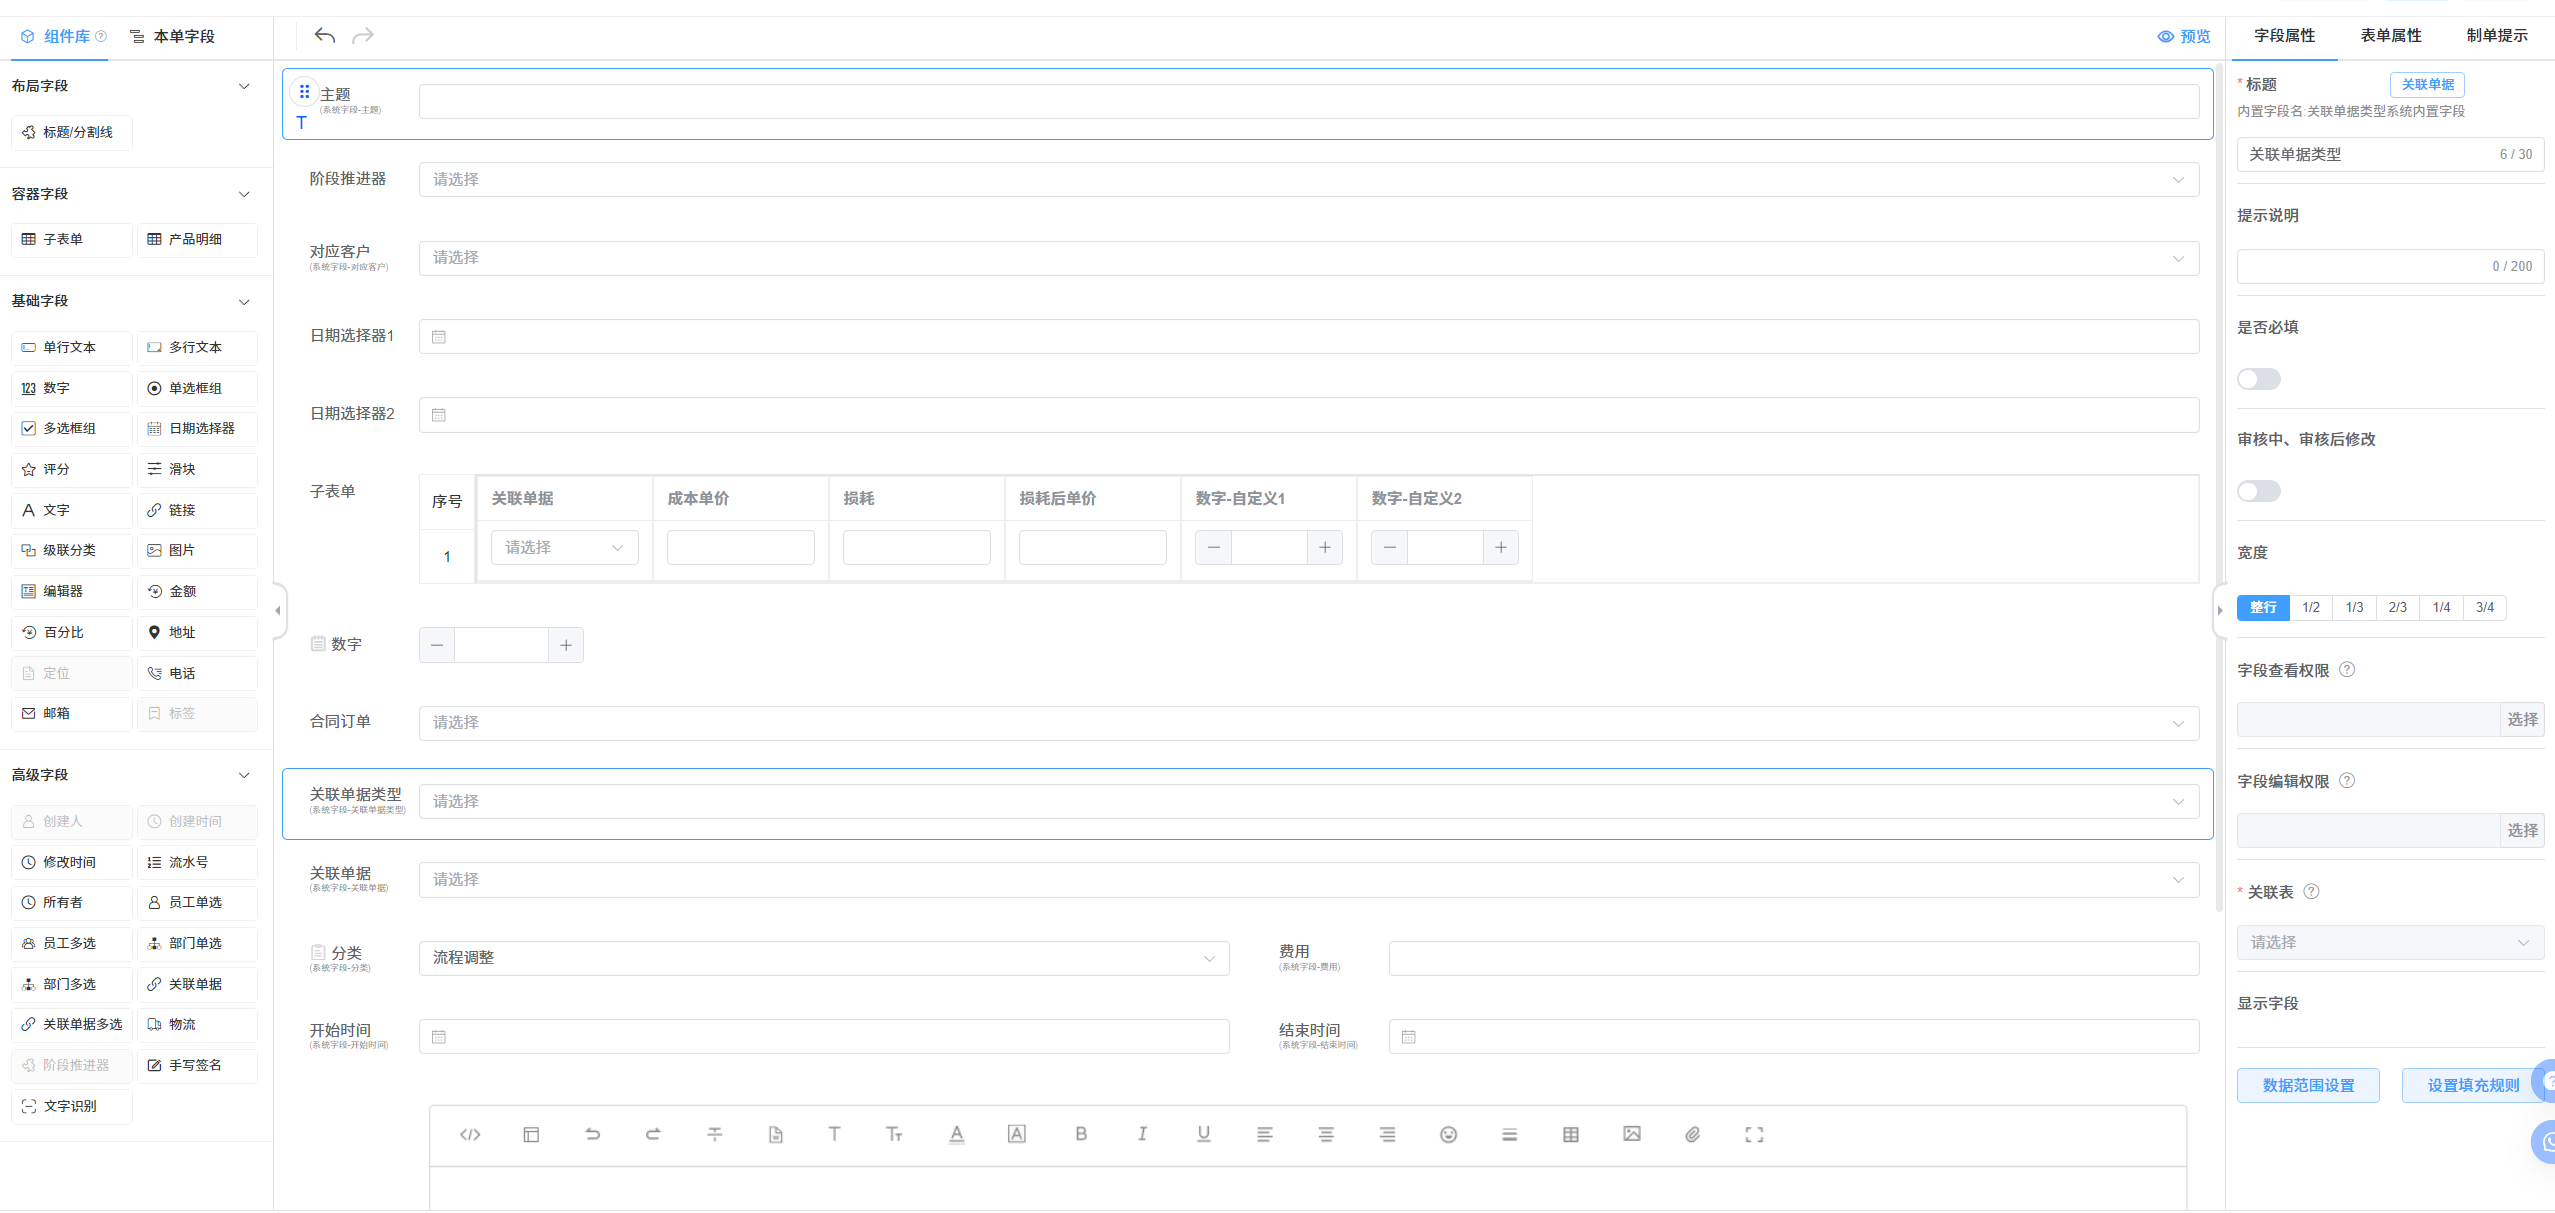Click the plus stepper of 数字 field
This screenshot has height=1213, width=2555.
tap(566, 645)
